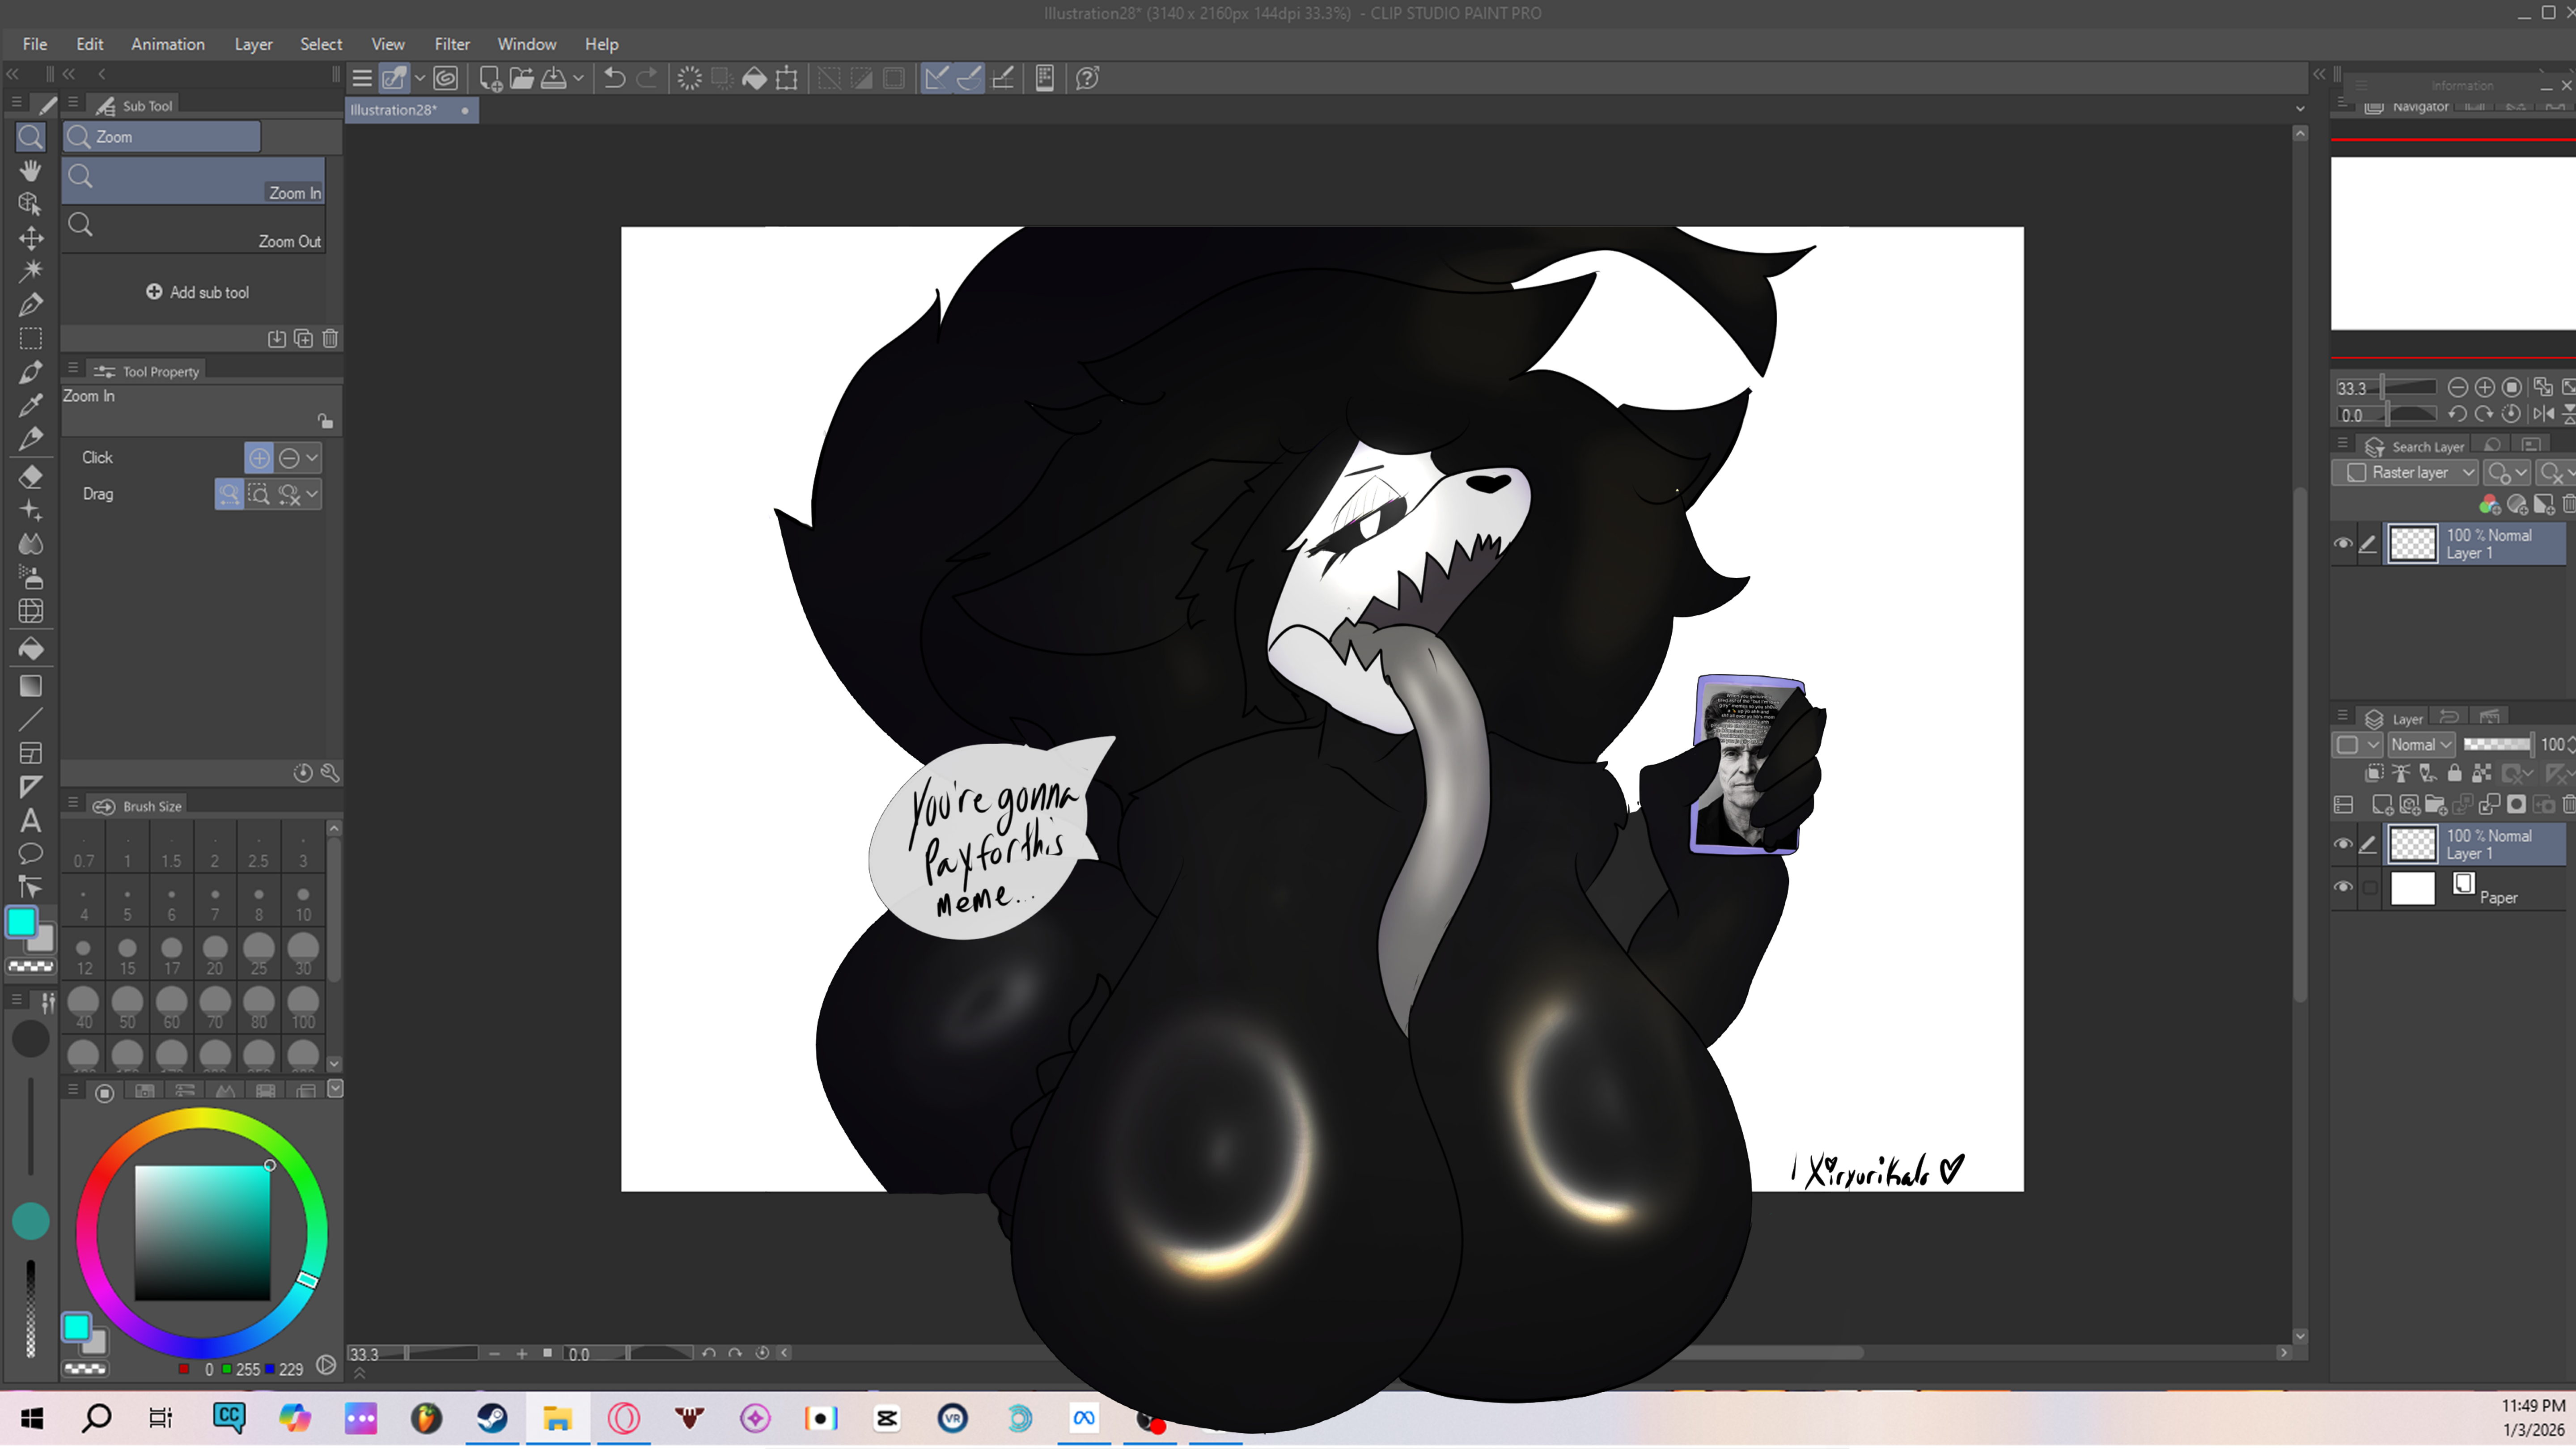Select the Gradient tool
Screen dimensions: 2576x1449
click(x=30, y=686)
